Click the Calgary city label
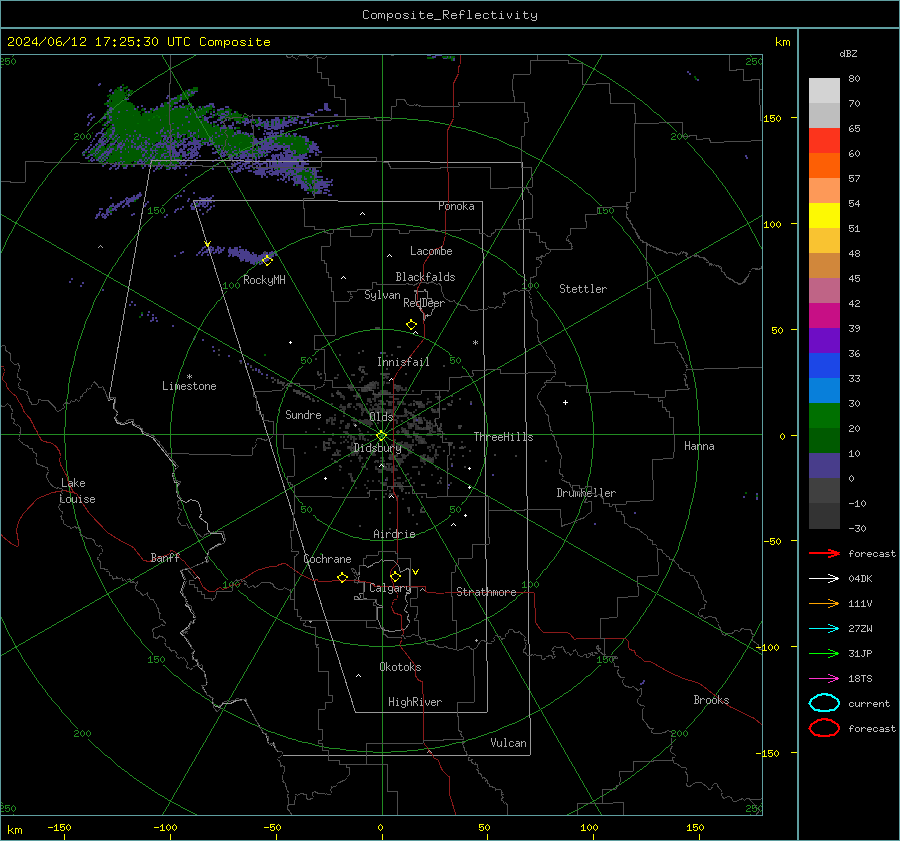 click(x=390, y=588)
